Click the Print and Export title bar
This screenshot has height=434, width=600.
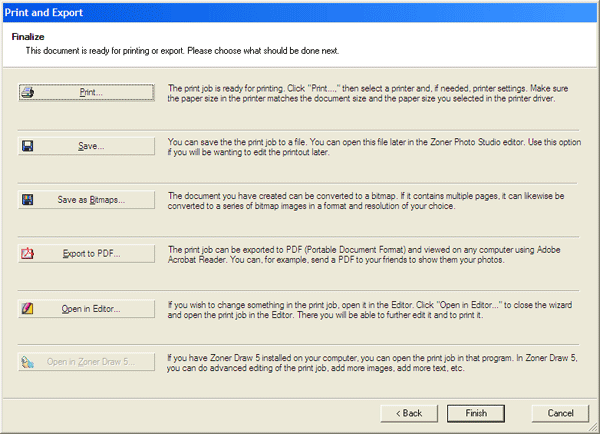(300, 11)
